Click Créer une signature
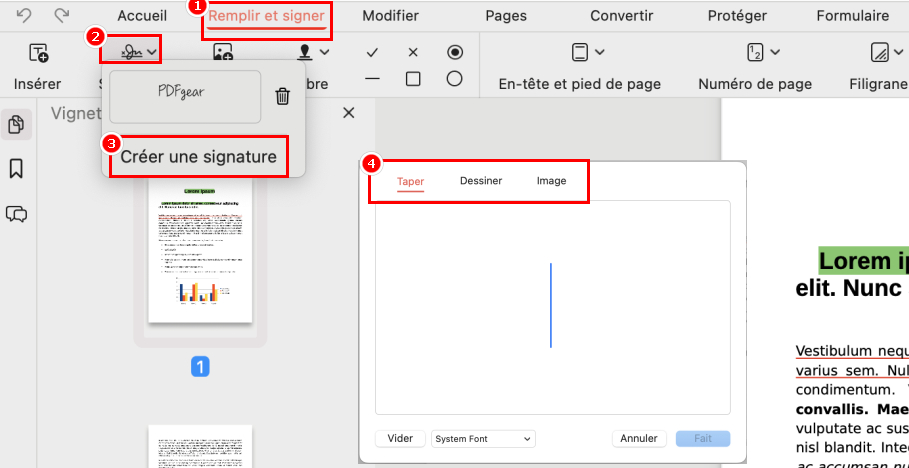This screenshot has height=468, width=909. click(198, 157)
